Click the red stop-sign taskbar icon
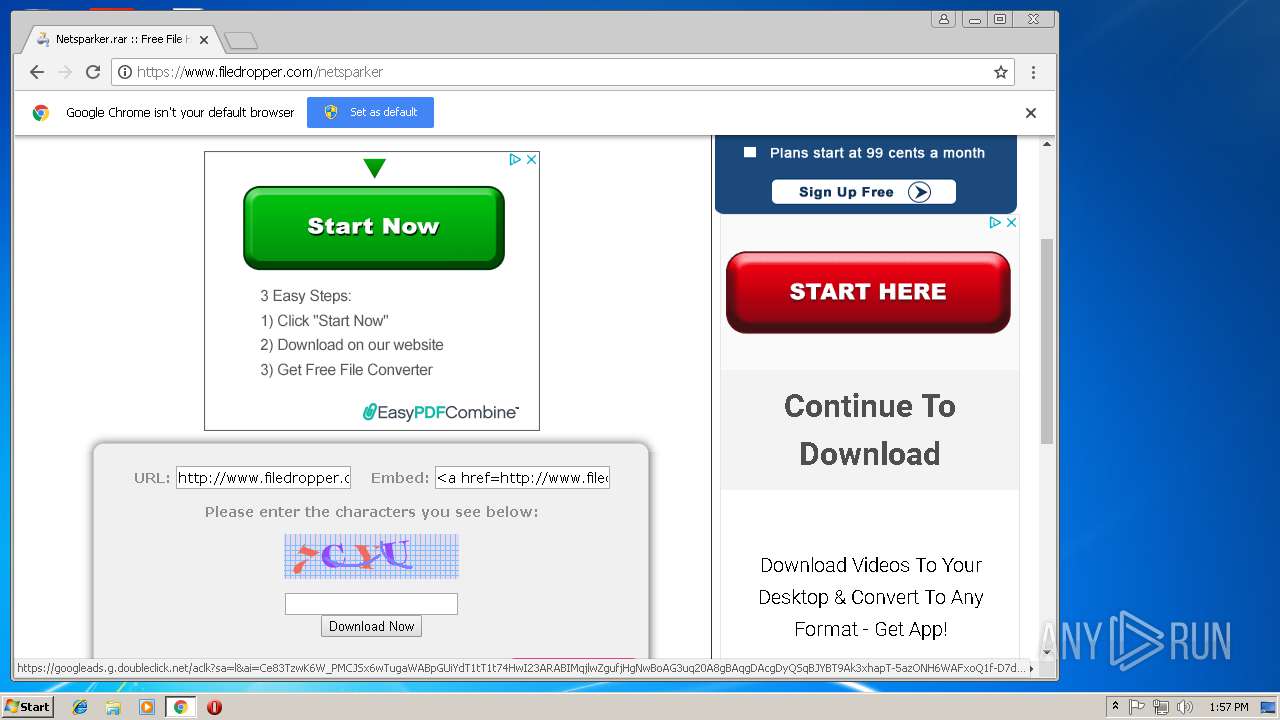This screenshot has height=720, width=1280. (x=214, y=707)
